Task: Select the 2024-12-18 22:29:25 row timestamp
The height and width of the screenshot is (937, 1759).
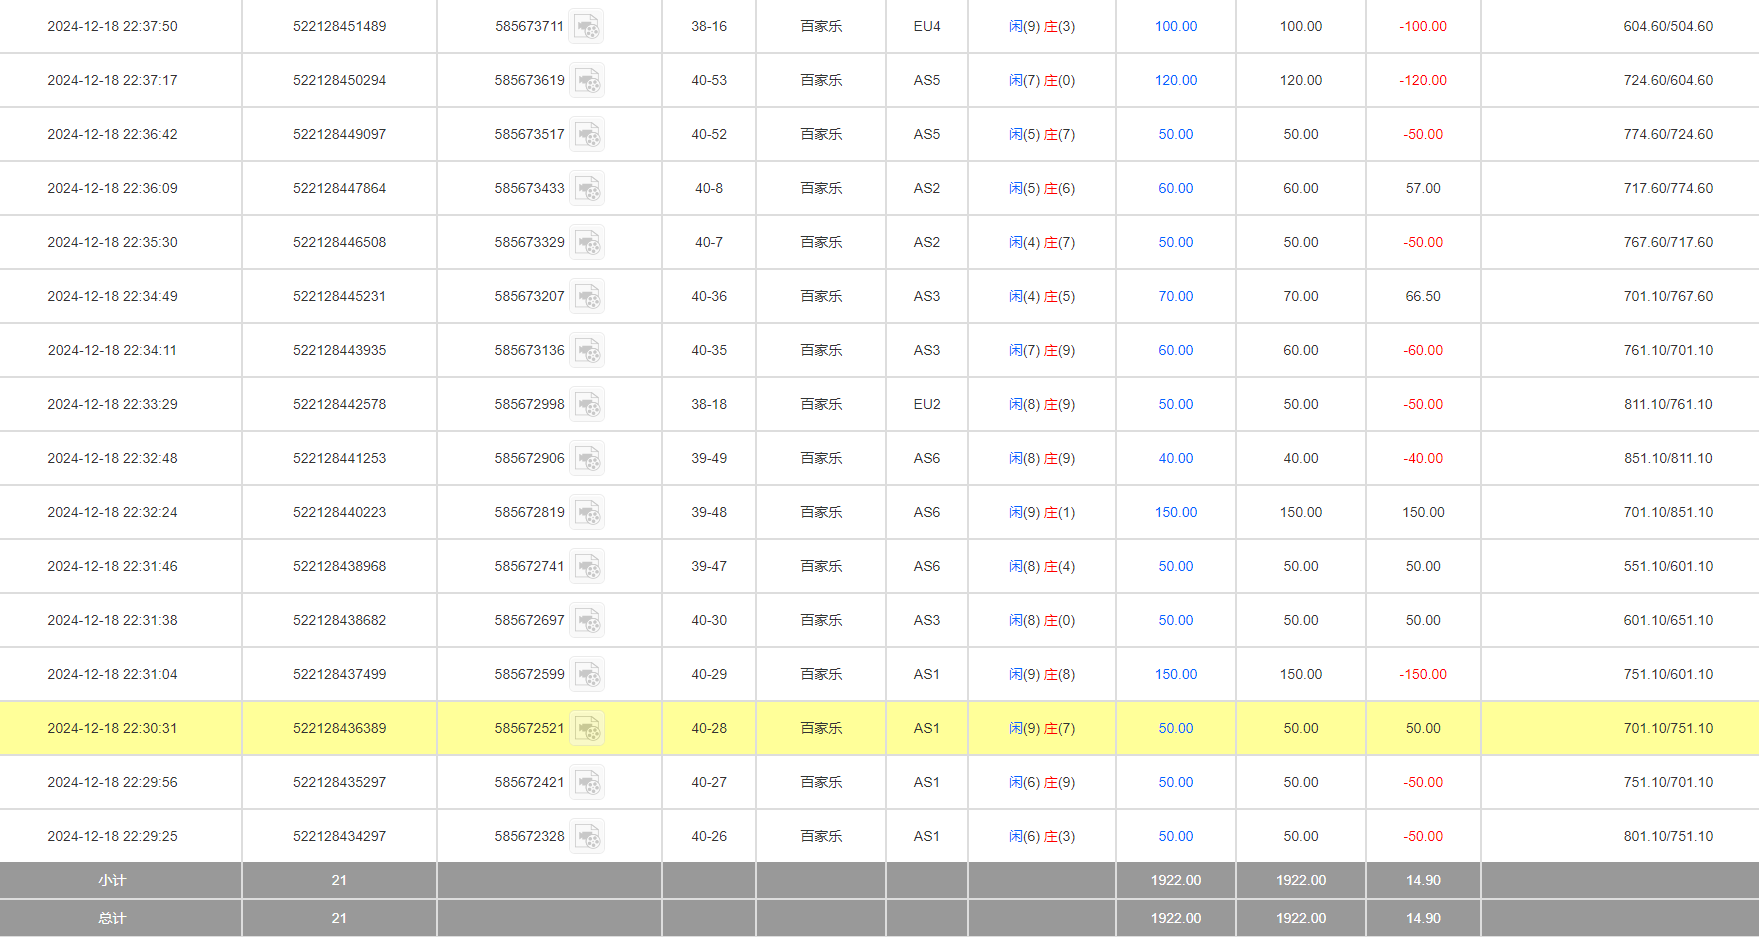Action: click(x=112, y=837)
